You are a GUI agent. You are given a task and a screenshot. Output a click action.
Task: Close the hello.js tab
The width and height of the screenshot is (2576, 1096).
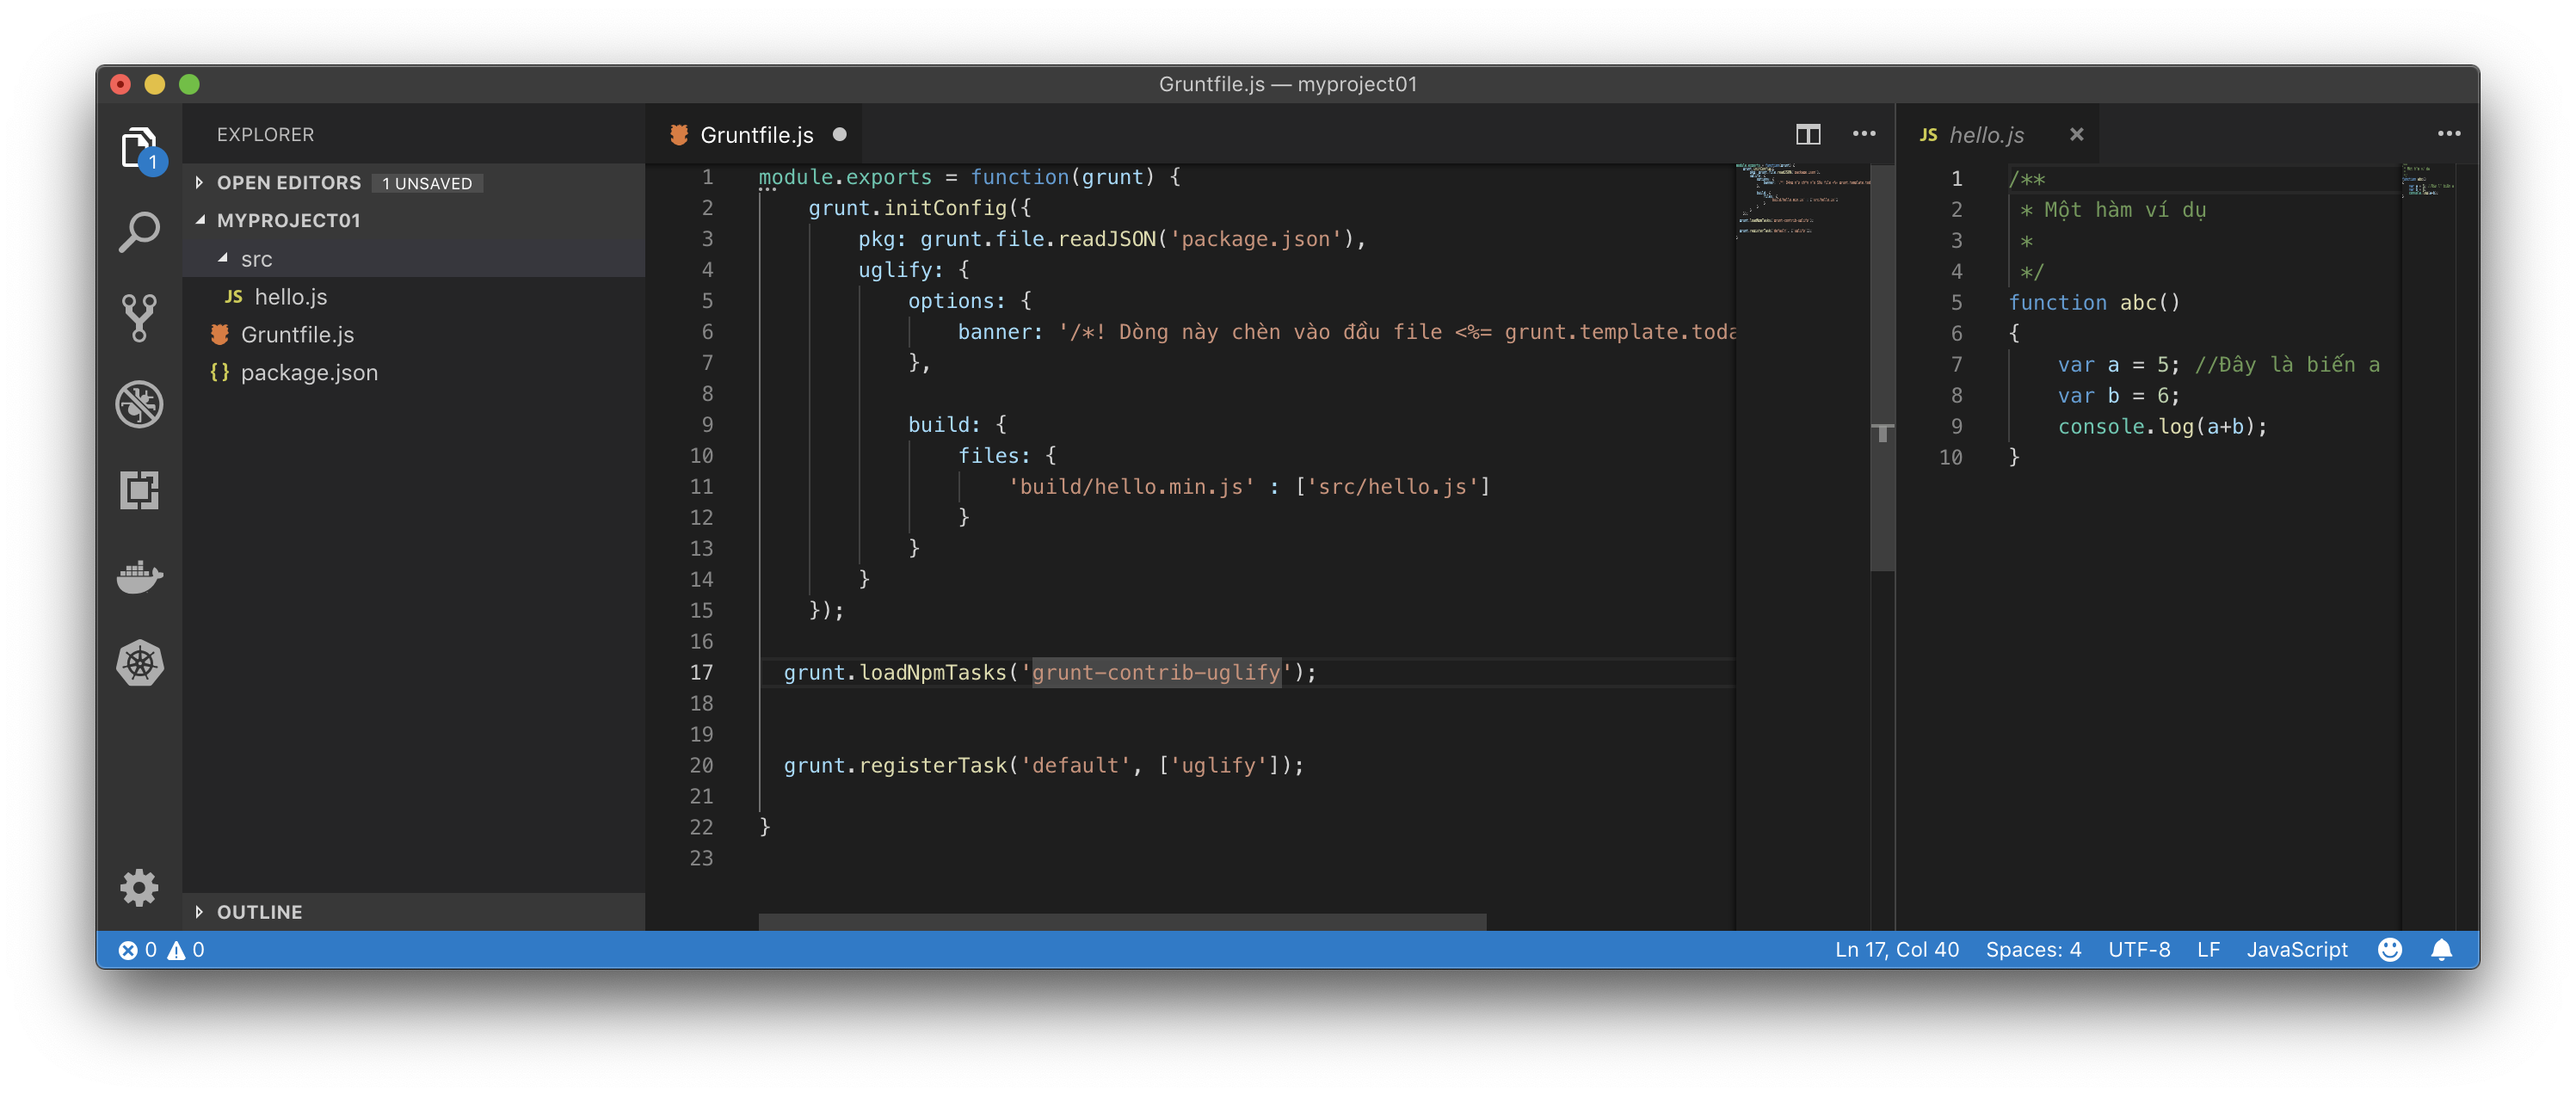point(2076,135)
